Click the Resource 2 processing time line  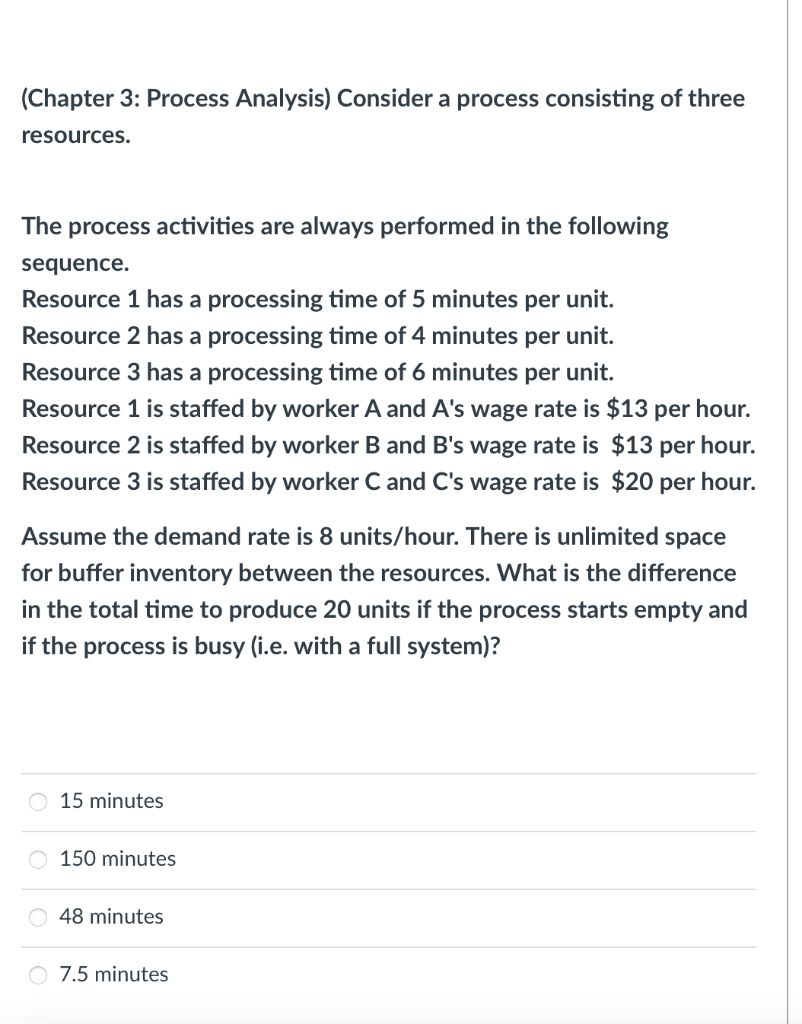(318, 336)
